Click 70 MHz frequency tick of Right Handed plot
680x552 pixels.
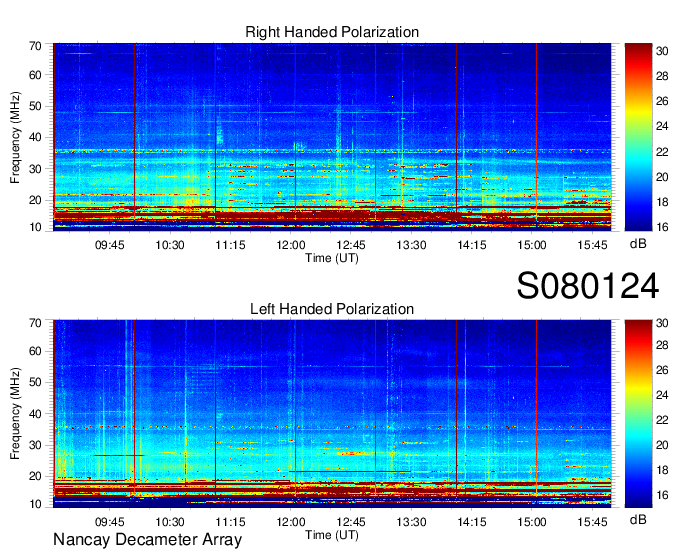(x=35, y=46)
